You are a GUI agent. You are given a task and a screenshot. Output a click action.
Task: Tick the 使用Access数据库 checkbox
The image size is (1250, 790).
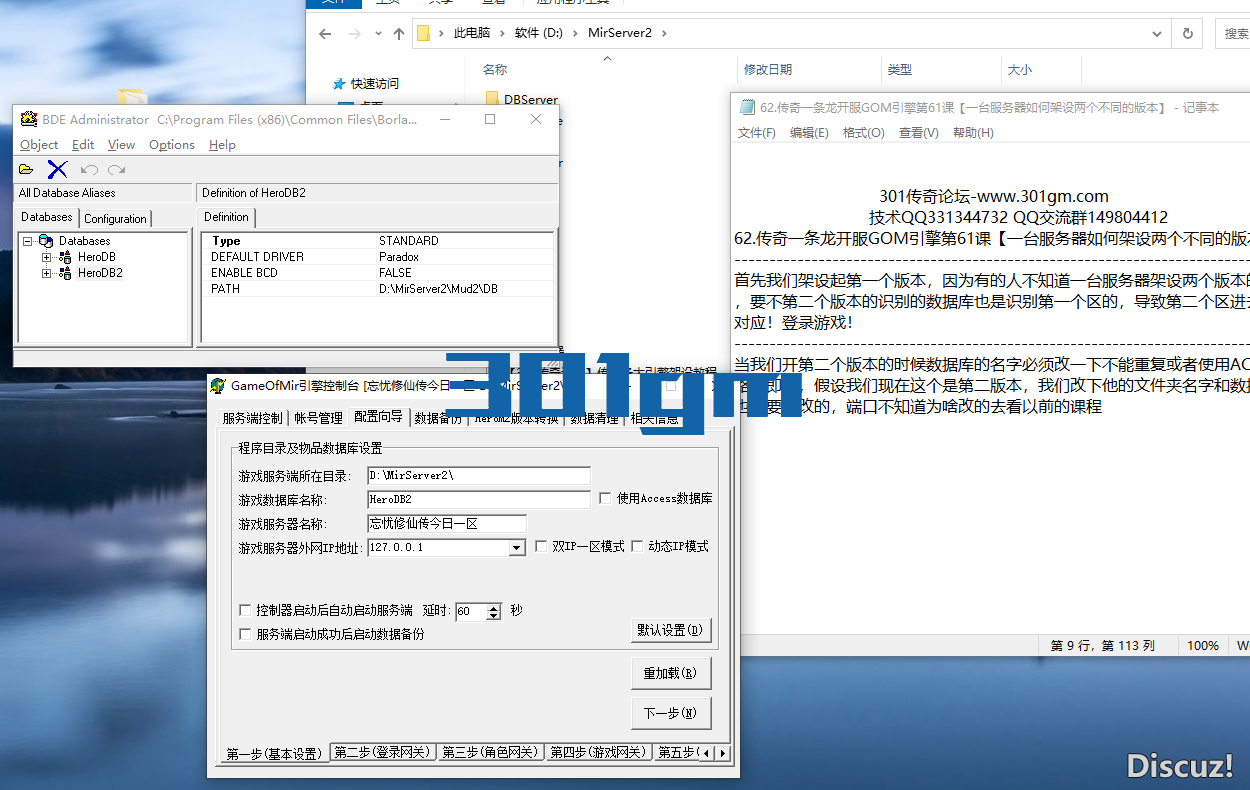605,498
